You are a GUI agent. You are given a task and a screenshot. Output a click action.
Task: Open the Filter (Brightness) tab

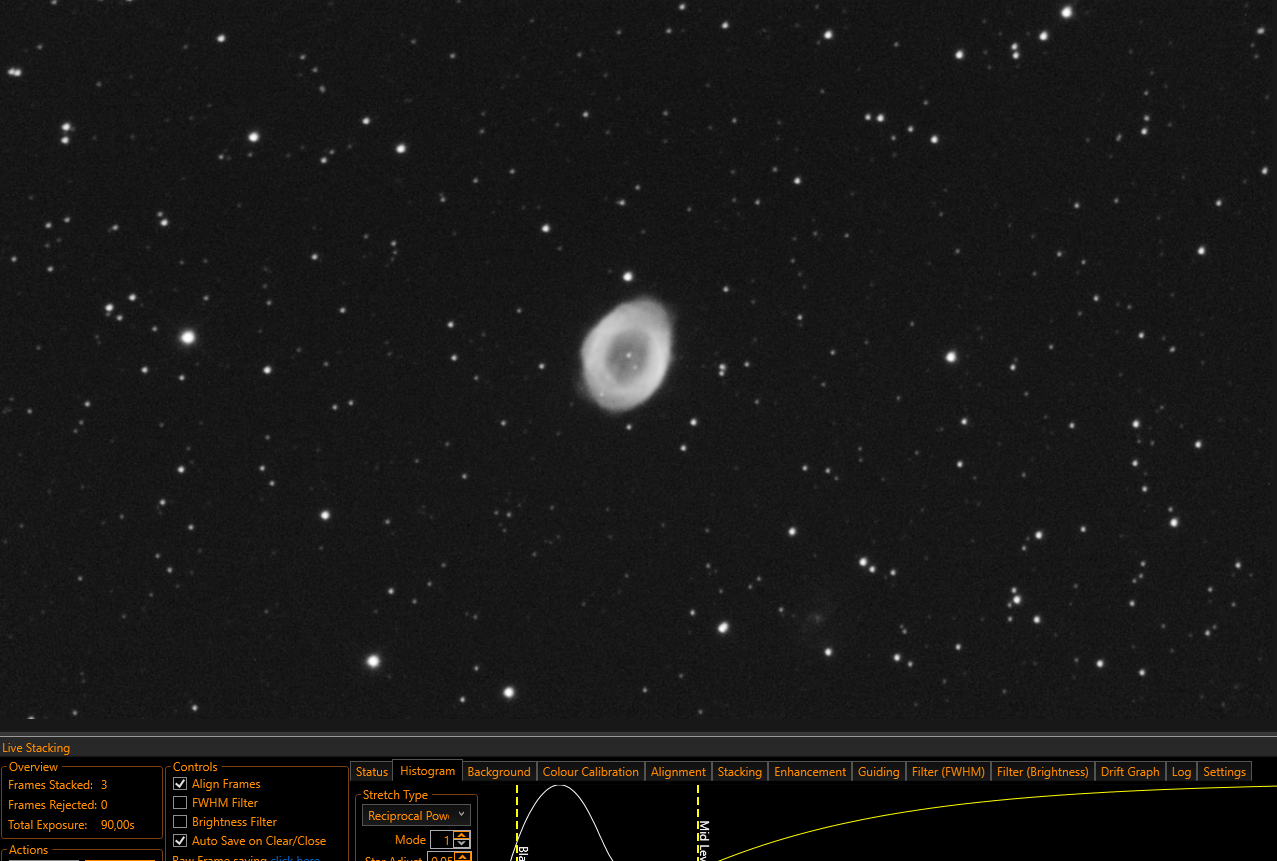(1042, 772)
